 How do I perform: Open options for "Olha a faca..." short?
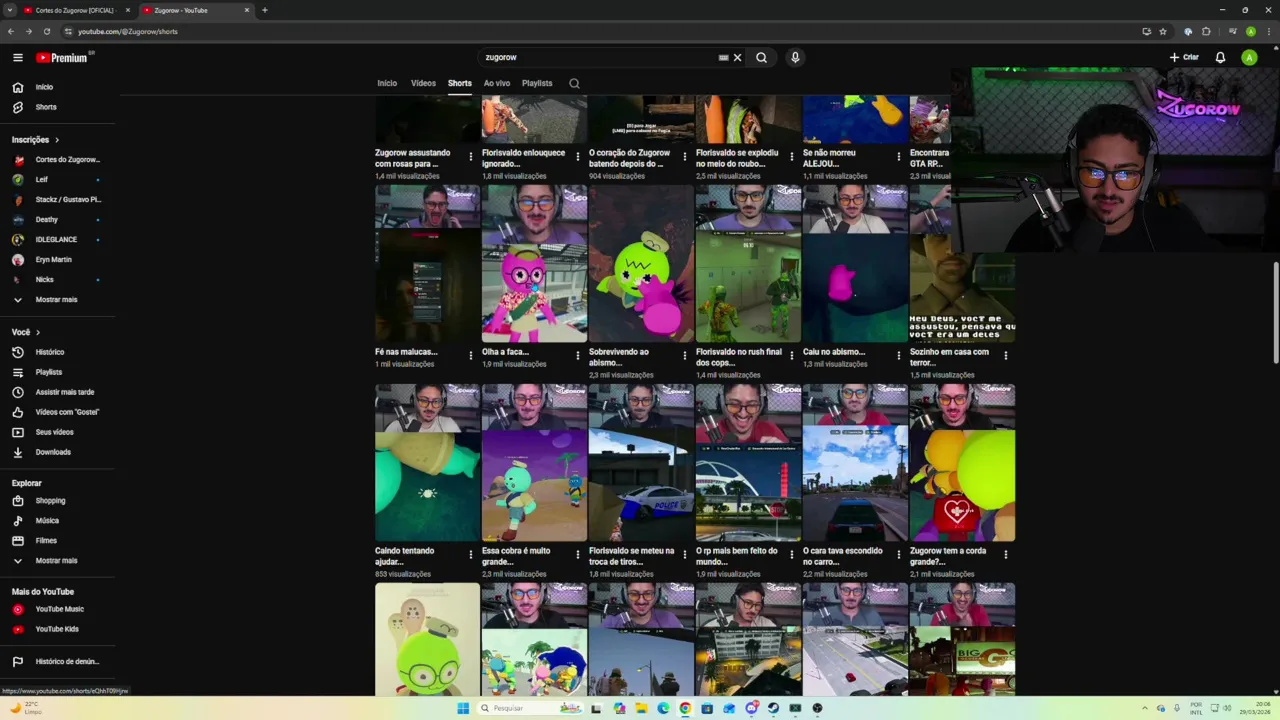click(577, 355)
